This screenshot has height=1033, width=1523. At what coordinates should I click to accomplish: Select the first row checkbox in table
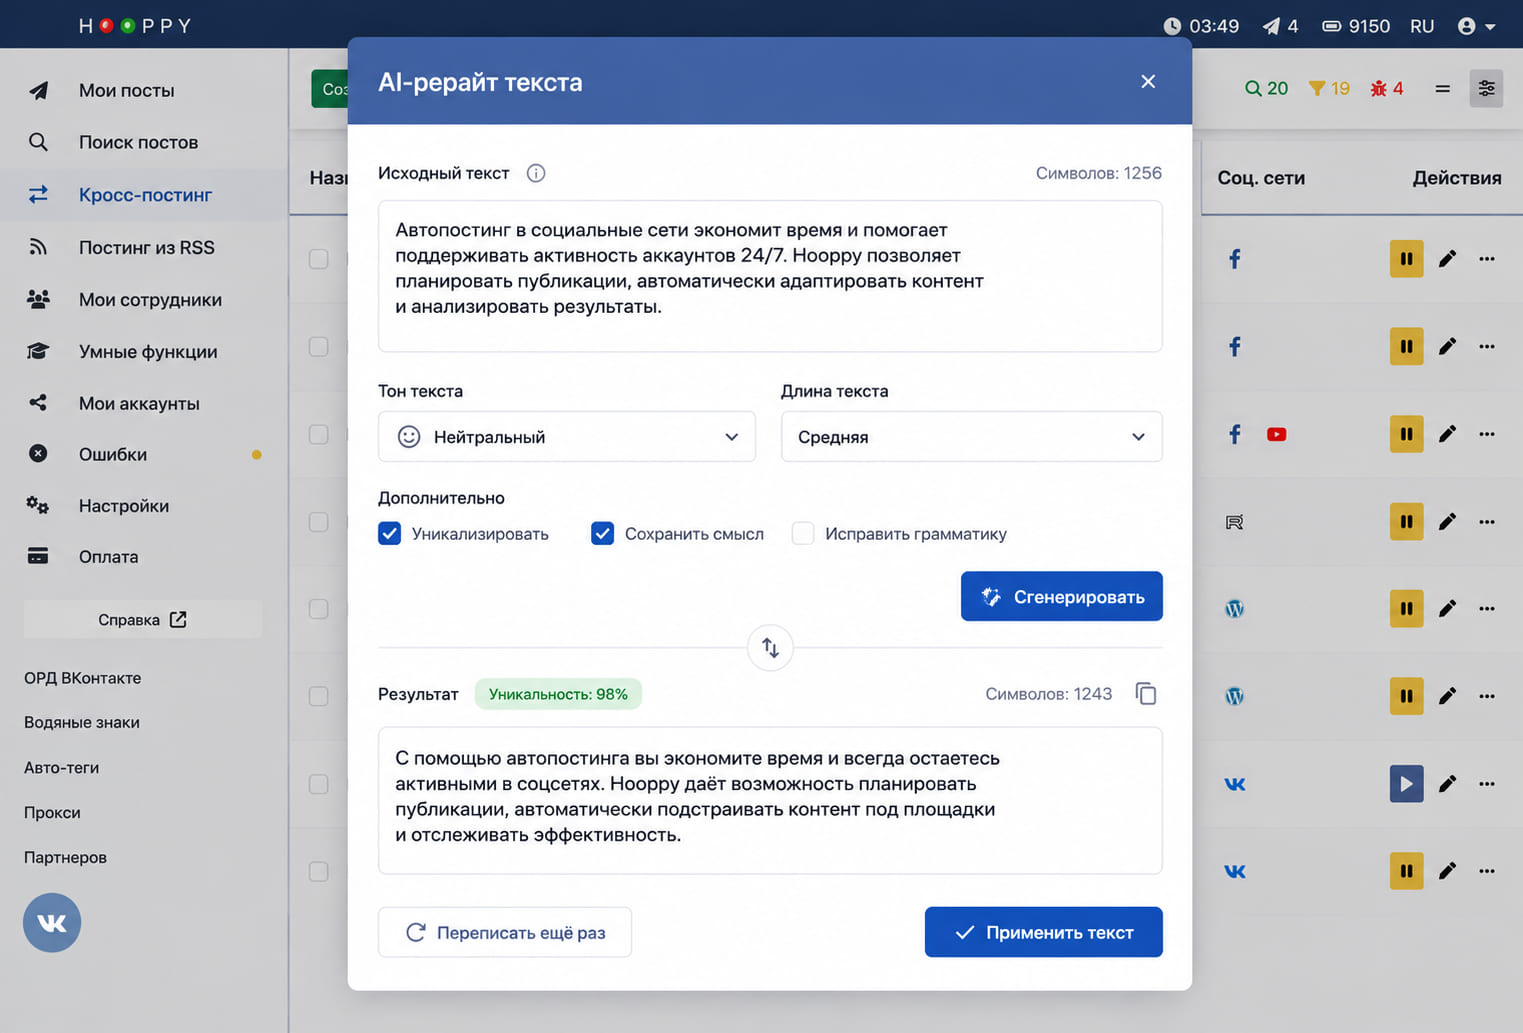coord(319,259)
